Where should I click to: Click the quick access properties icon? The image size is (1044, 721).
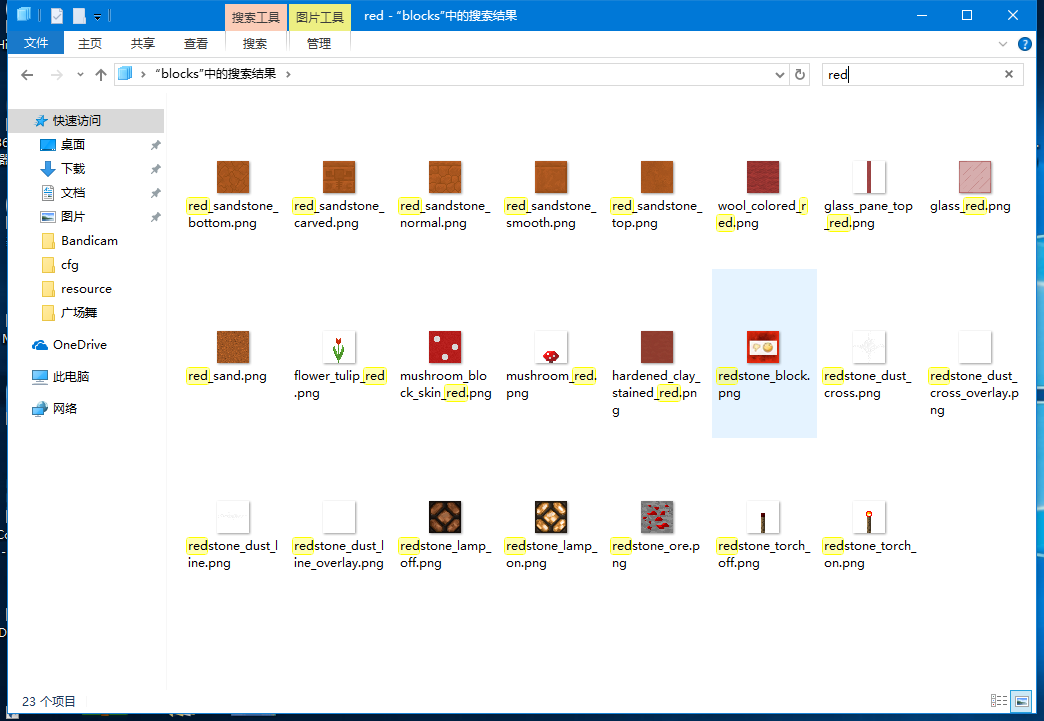57,16
